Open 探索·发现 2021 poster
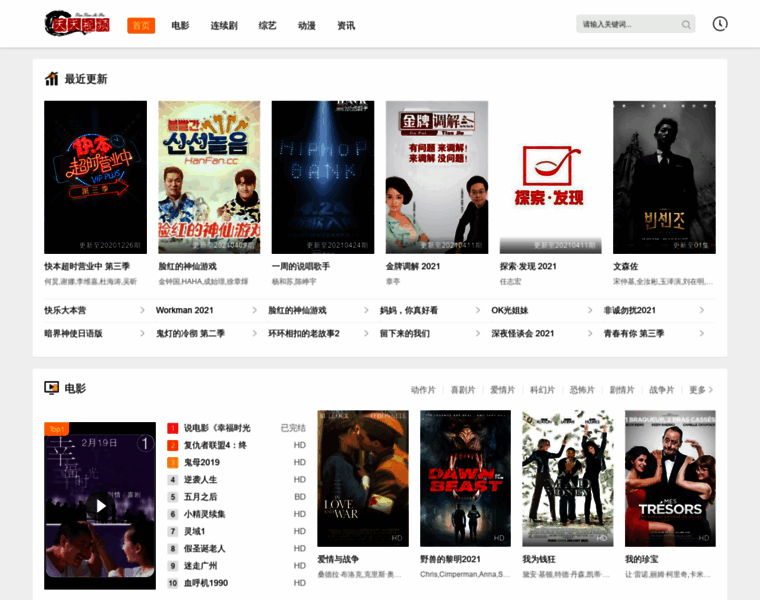Screen dimensions: 760x600 (x=551, y=177)
